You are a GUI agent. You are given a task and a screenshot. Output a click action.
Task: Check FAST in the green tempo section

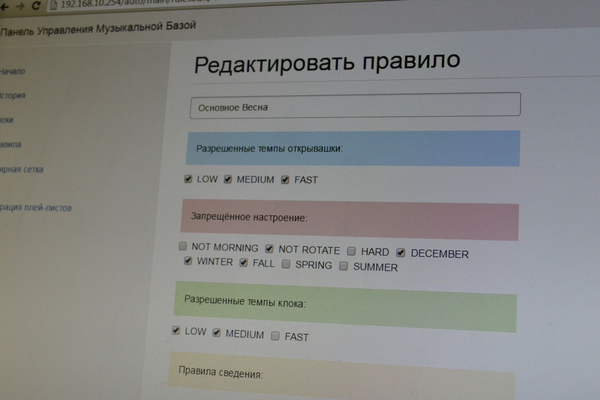pyautogui.click(x=275, y=336)
